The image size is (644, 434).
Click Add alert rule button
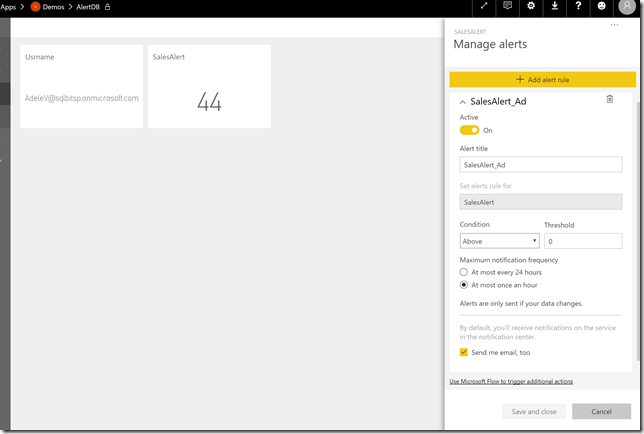pos(543,79)
